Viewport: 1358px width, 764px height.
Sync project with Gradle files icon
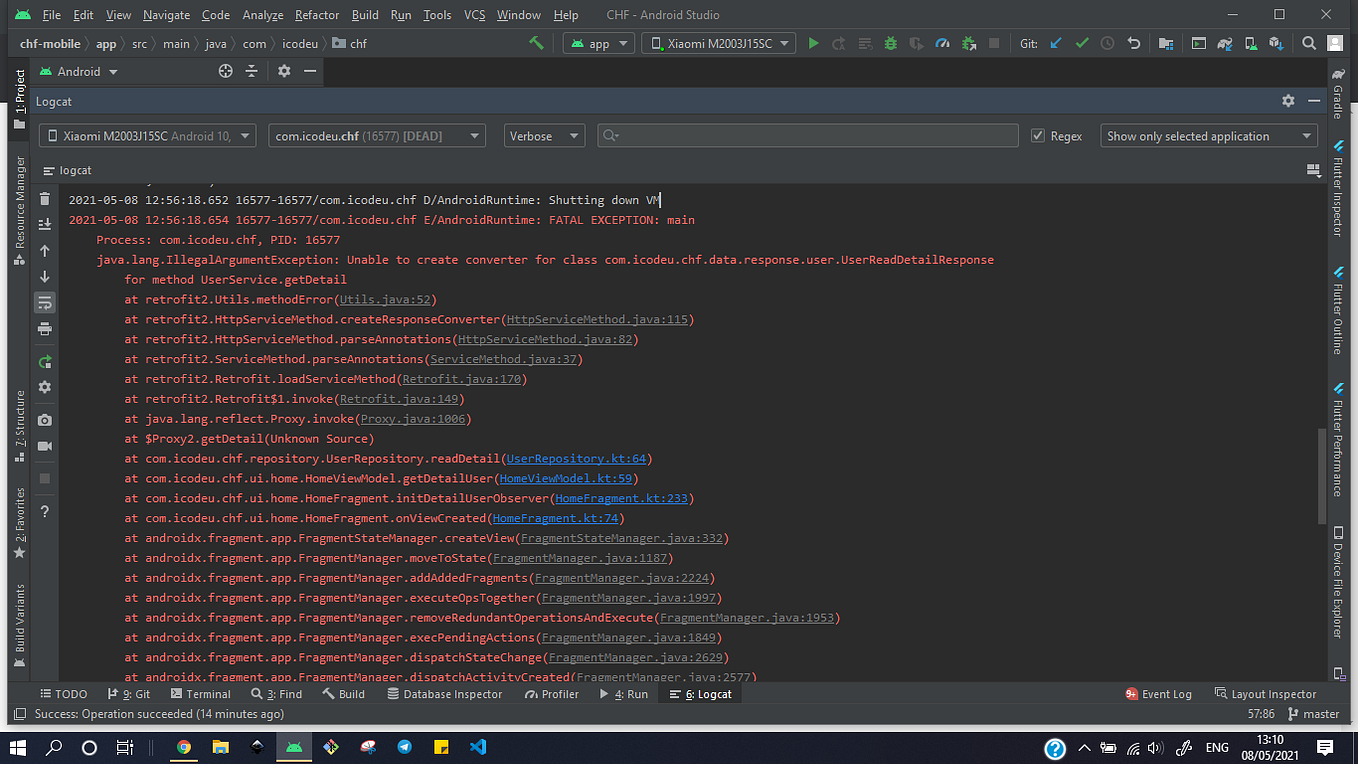point(1225,43)
